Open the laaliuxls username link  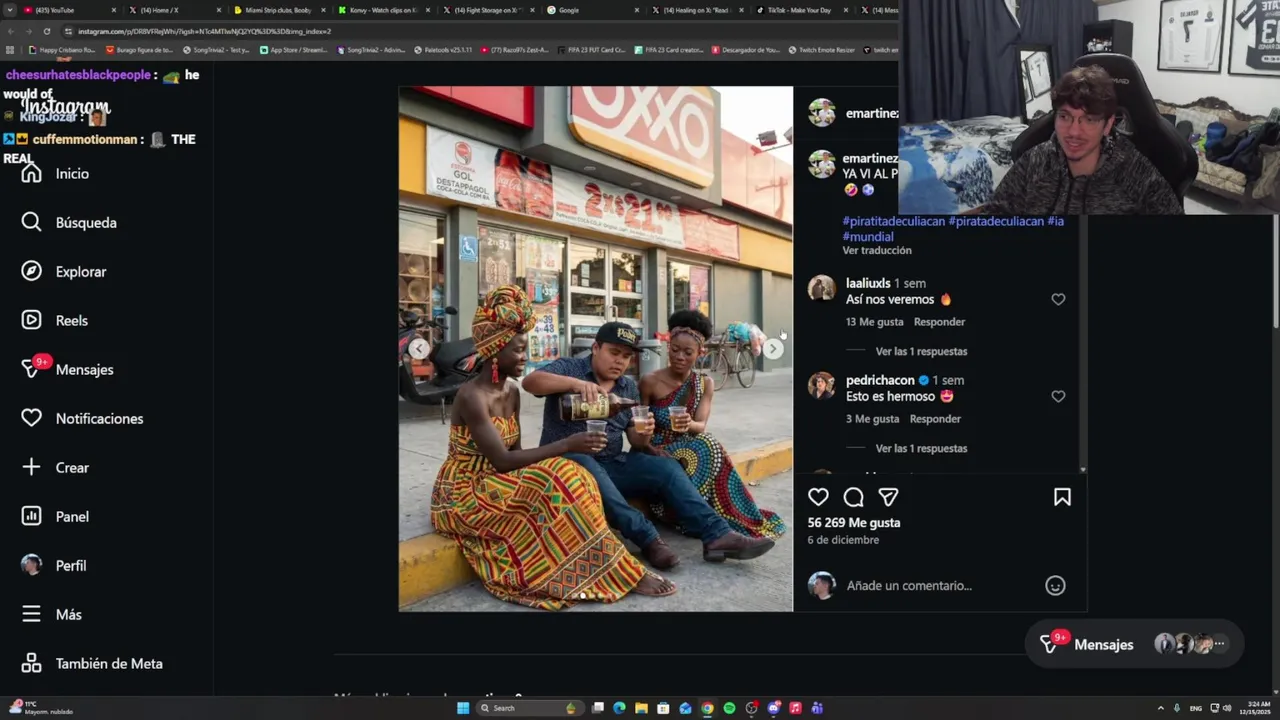(868, 283)
